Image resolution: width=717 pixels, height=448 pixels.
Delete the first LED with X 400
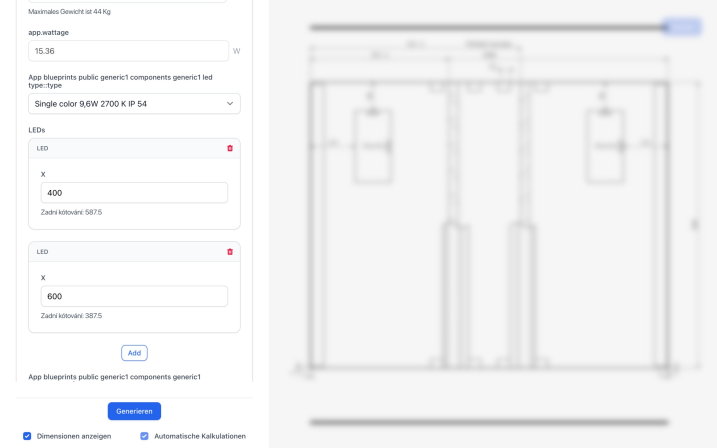tap(230, 148)
